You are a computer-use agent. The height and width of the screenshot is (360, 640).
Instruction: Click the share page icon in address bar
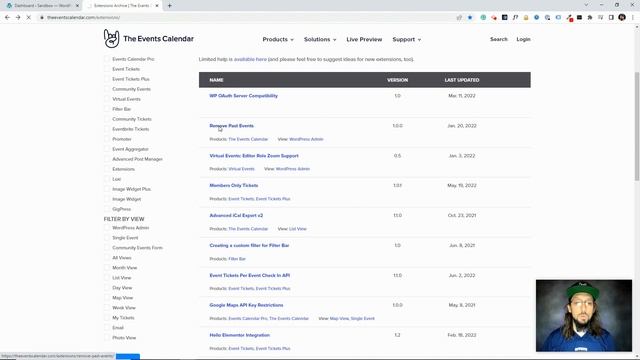coord(459,18)
